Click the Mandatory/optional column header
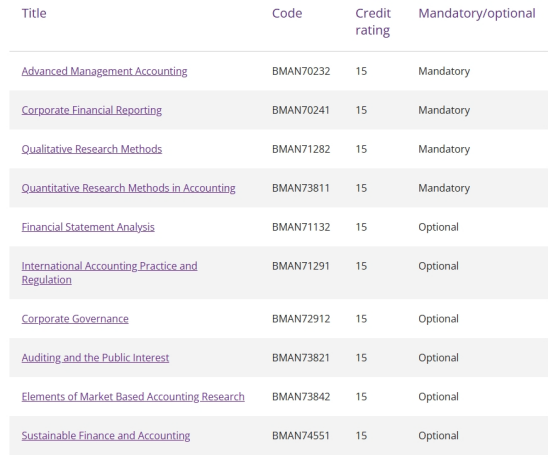Screen dimensions: 553x461 click(477, 13)
